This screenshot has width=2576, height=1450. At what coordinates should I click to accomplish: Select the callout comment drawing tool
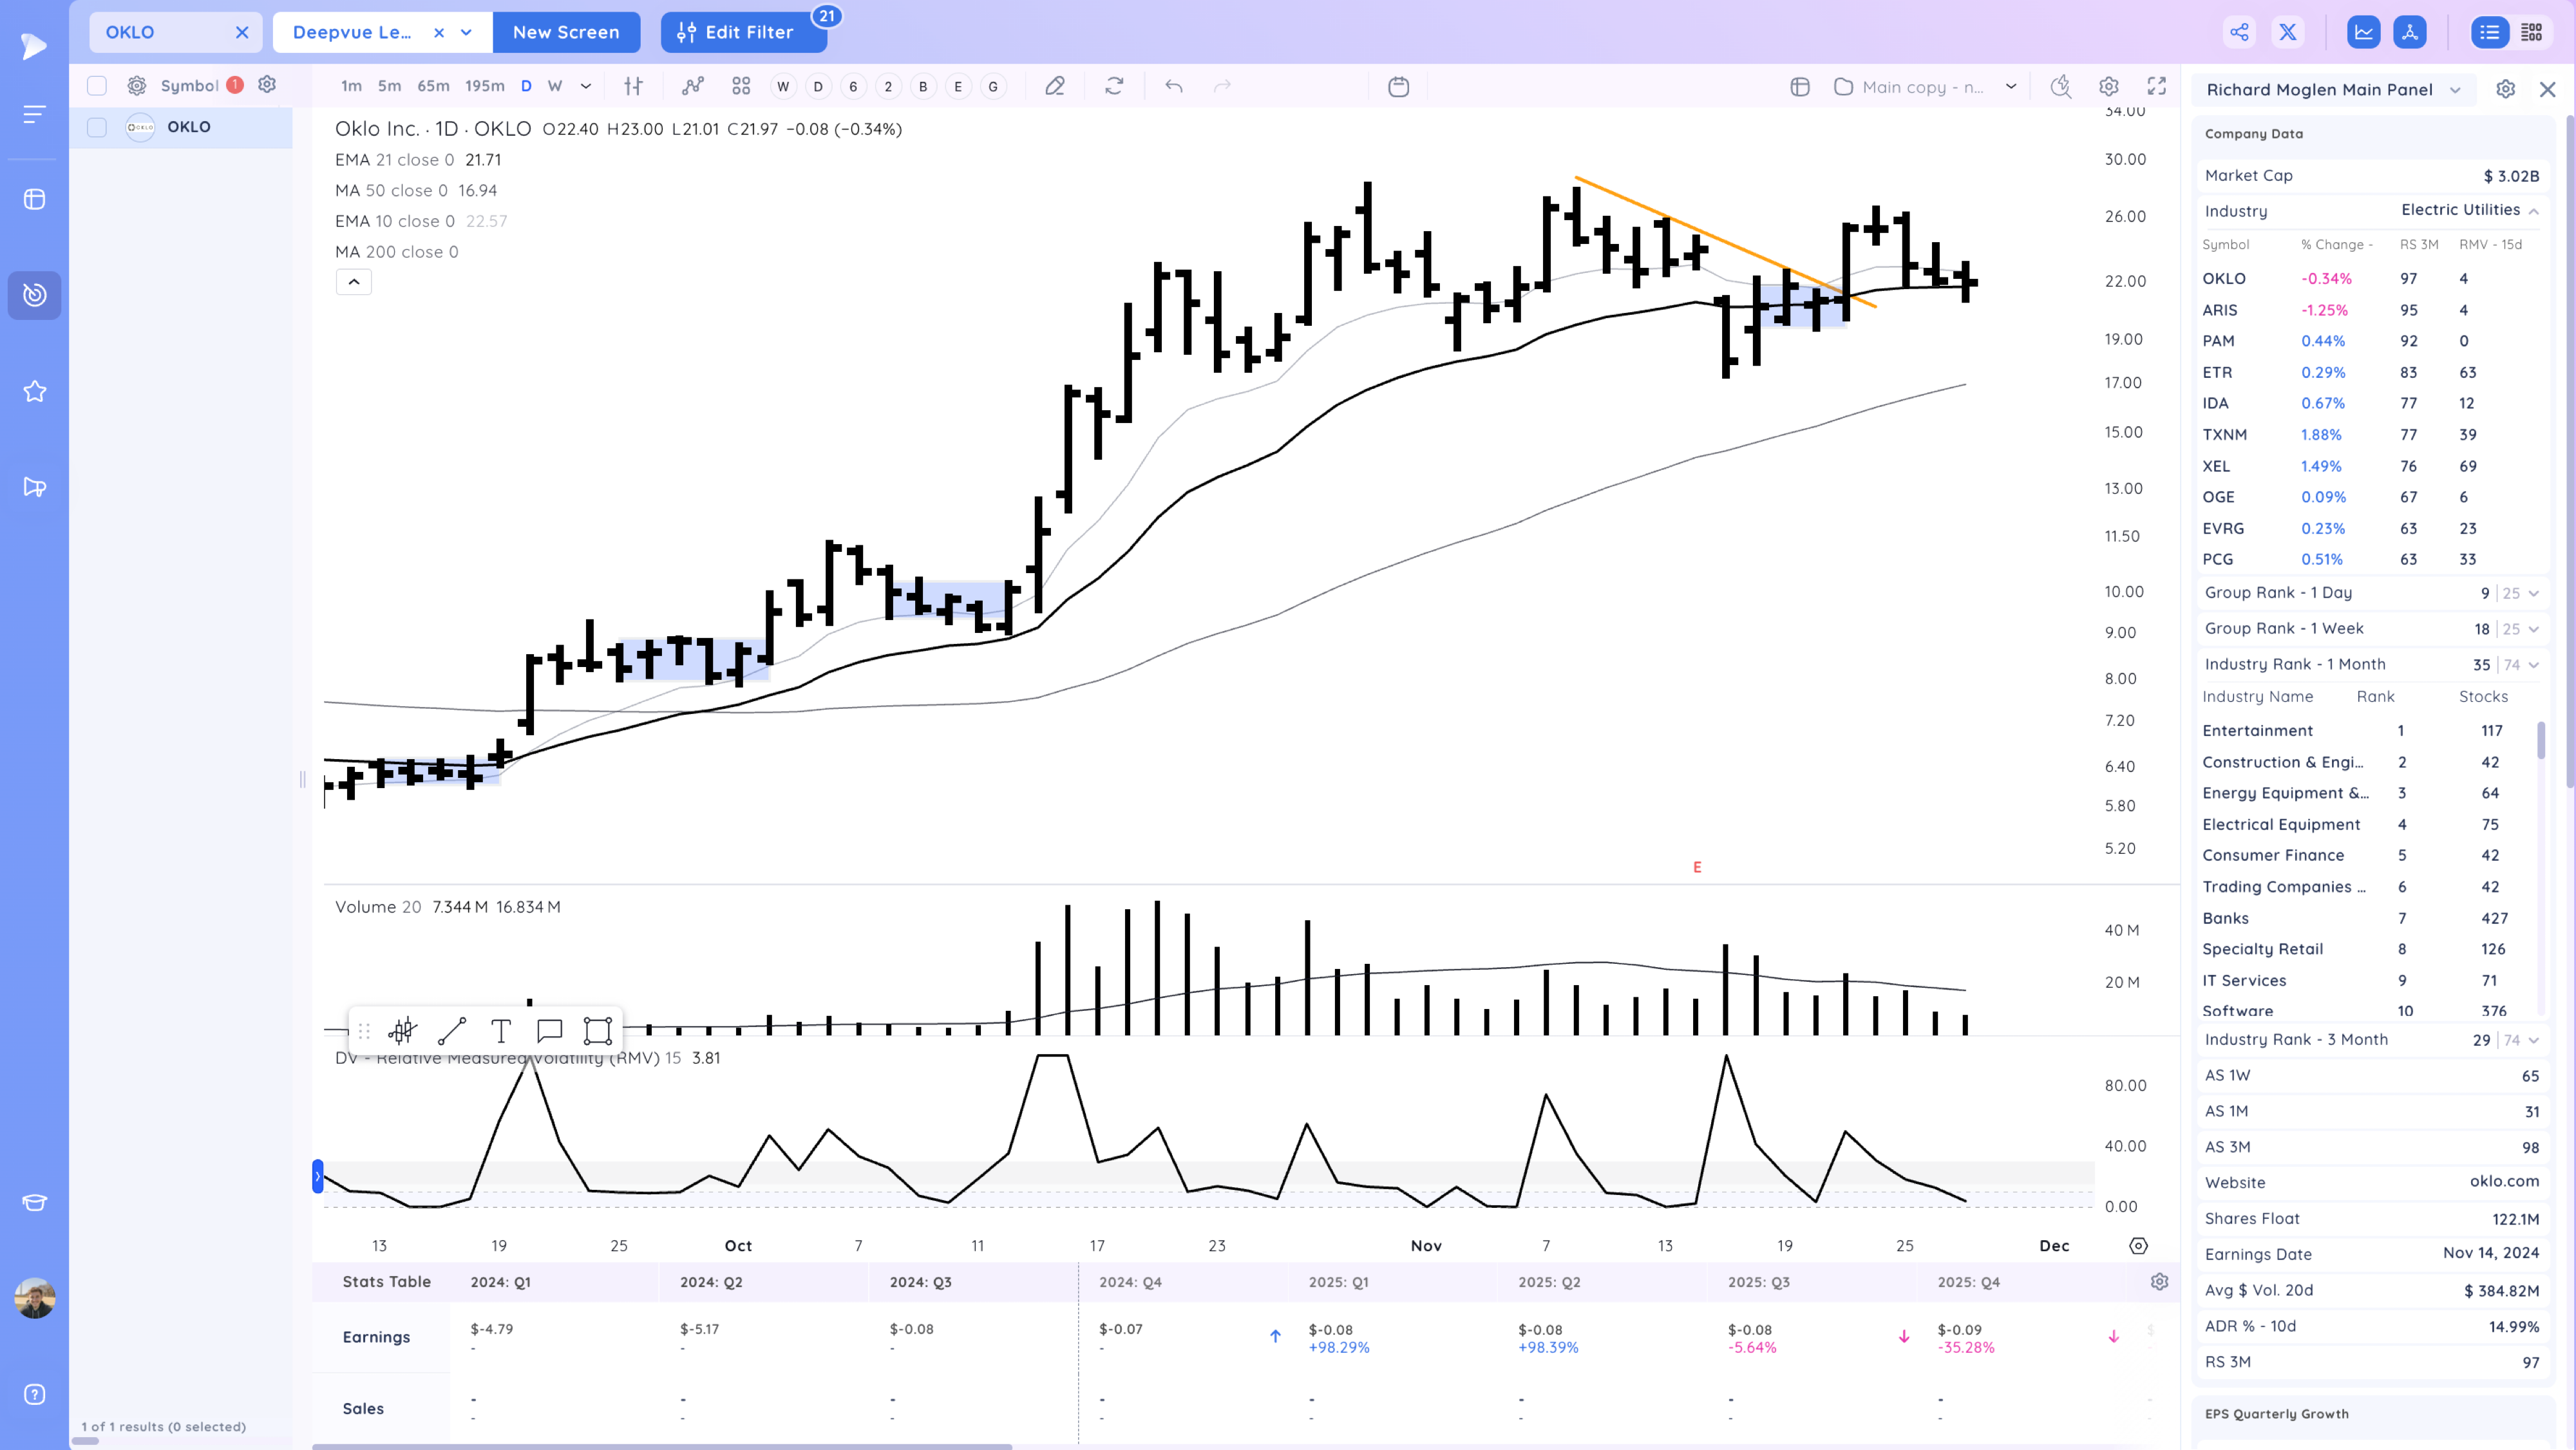[549, 1030]
